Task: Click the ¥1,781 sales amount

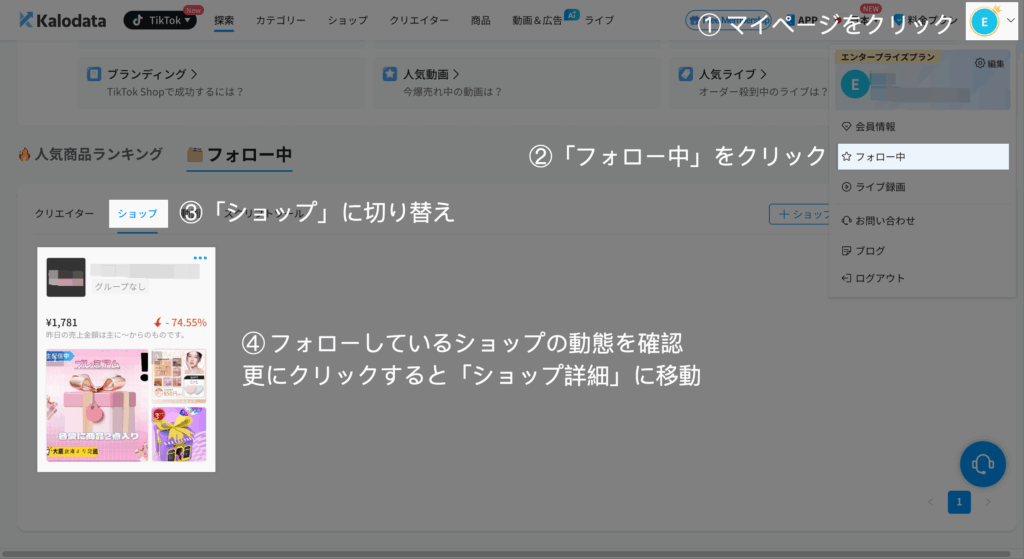Action: pos(61,323)
